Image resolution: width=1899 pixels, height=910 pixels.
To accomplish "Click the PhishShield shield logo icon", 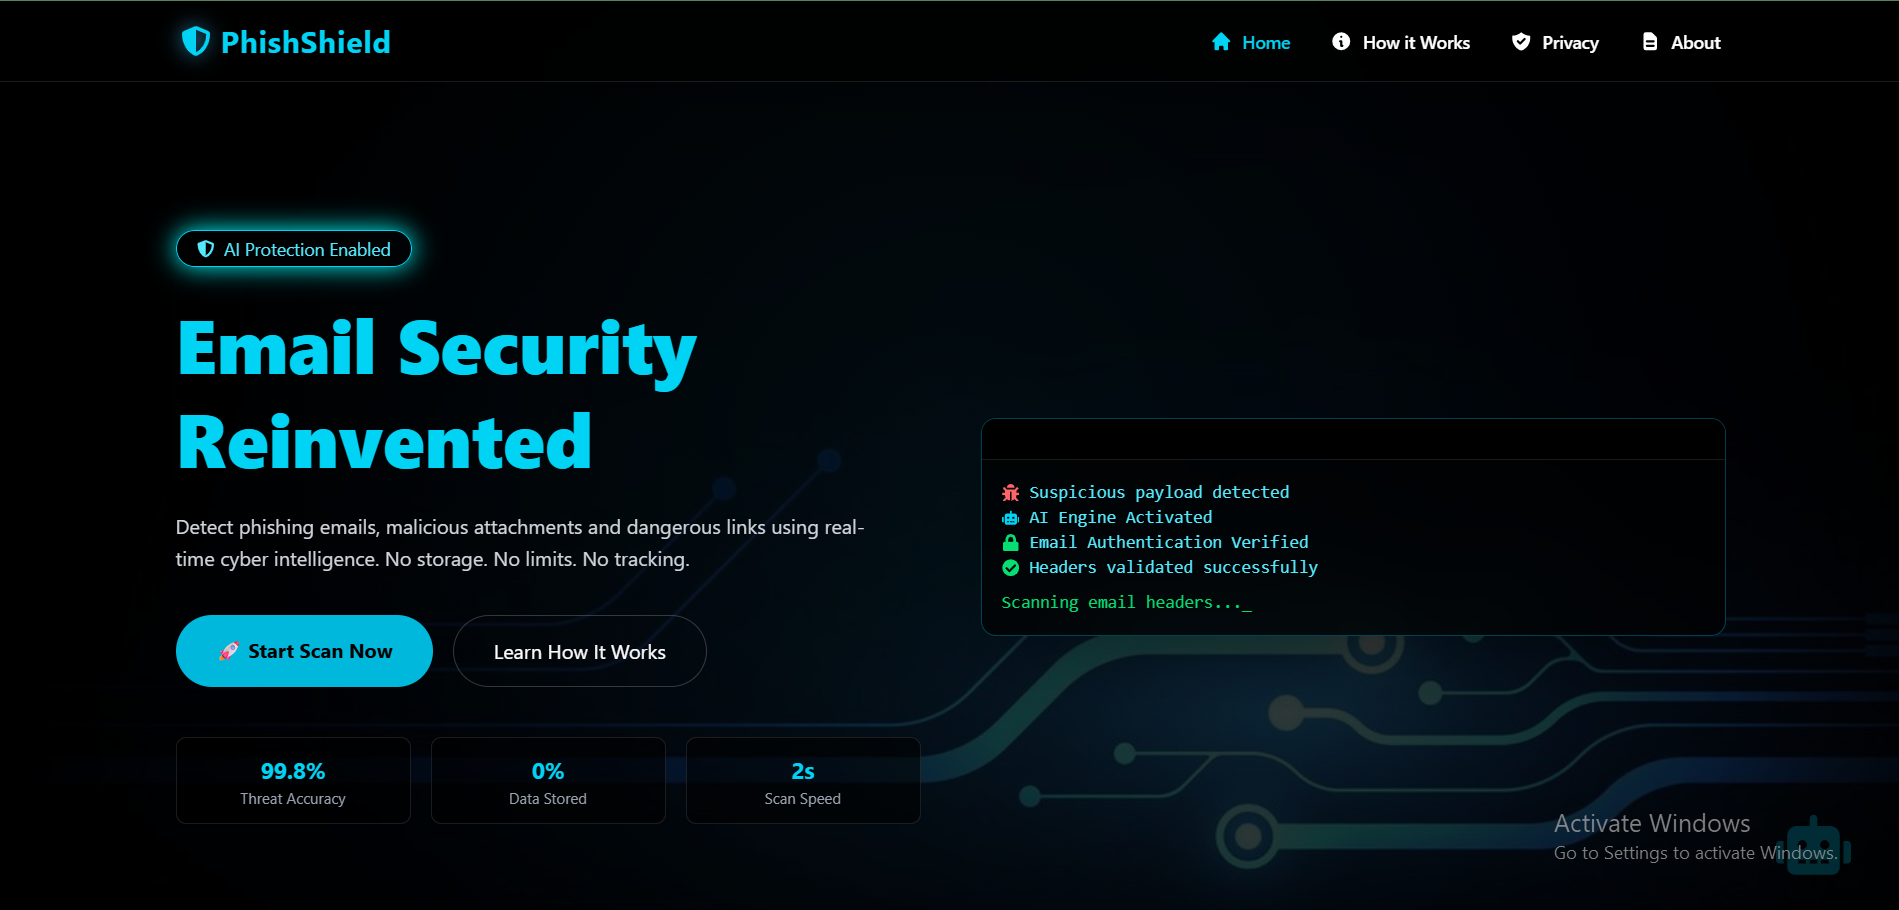I will [x=194, y=42].
